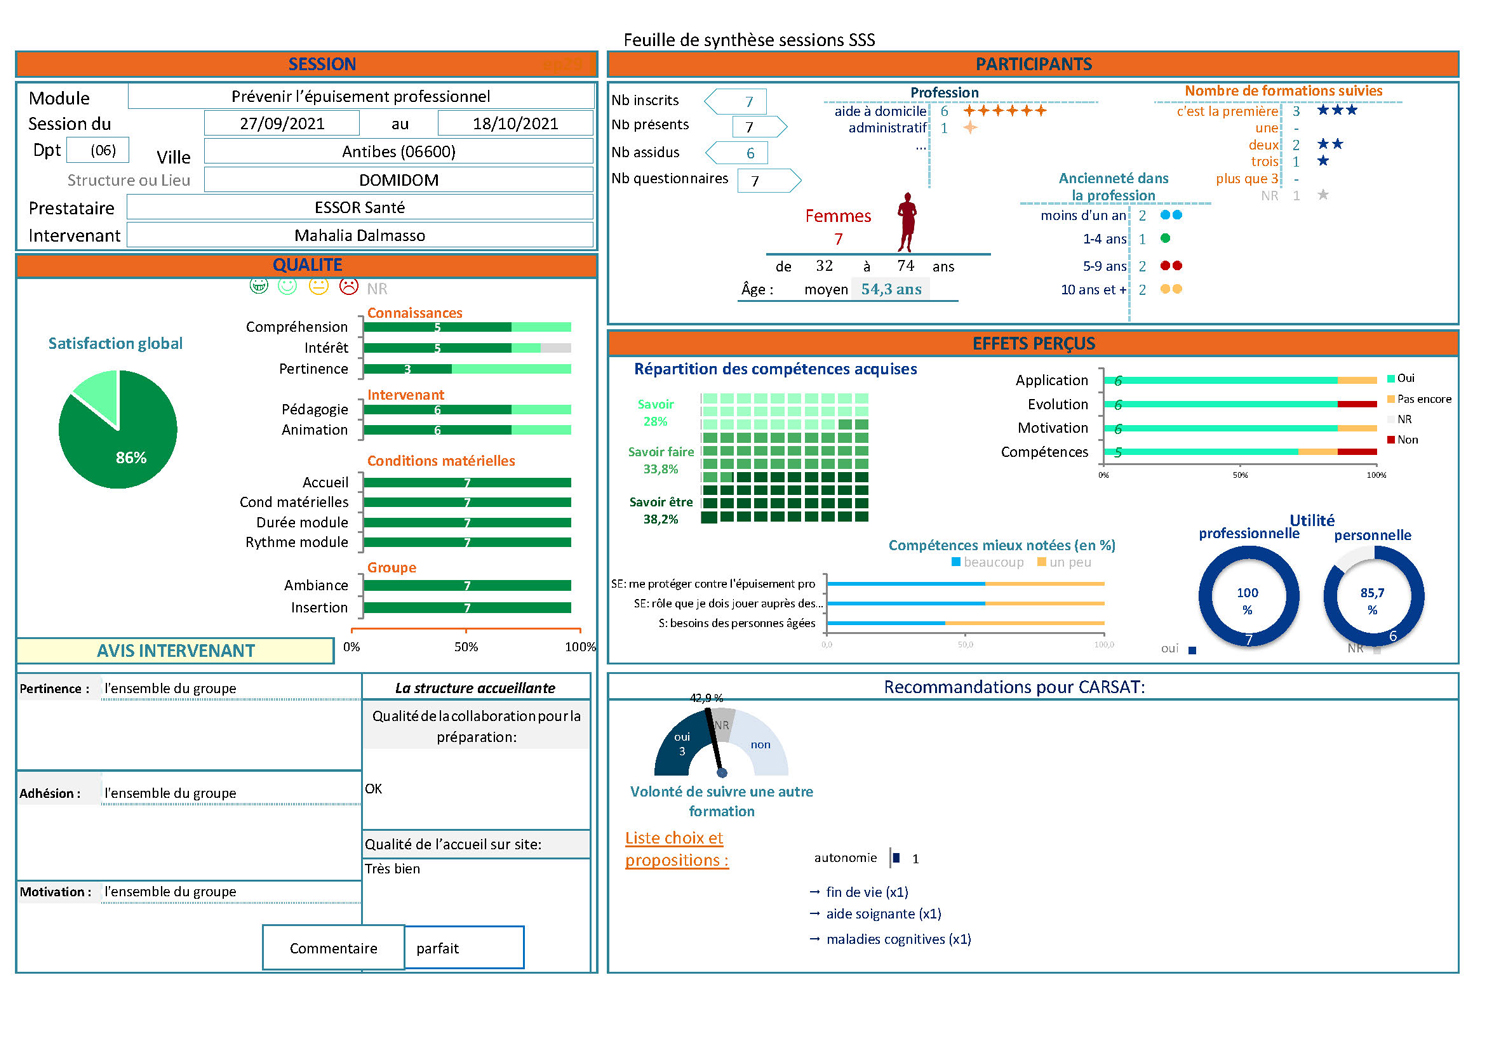Click the Application effects bar
1500x1061 pixels.
pos(1241,380)
